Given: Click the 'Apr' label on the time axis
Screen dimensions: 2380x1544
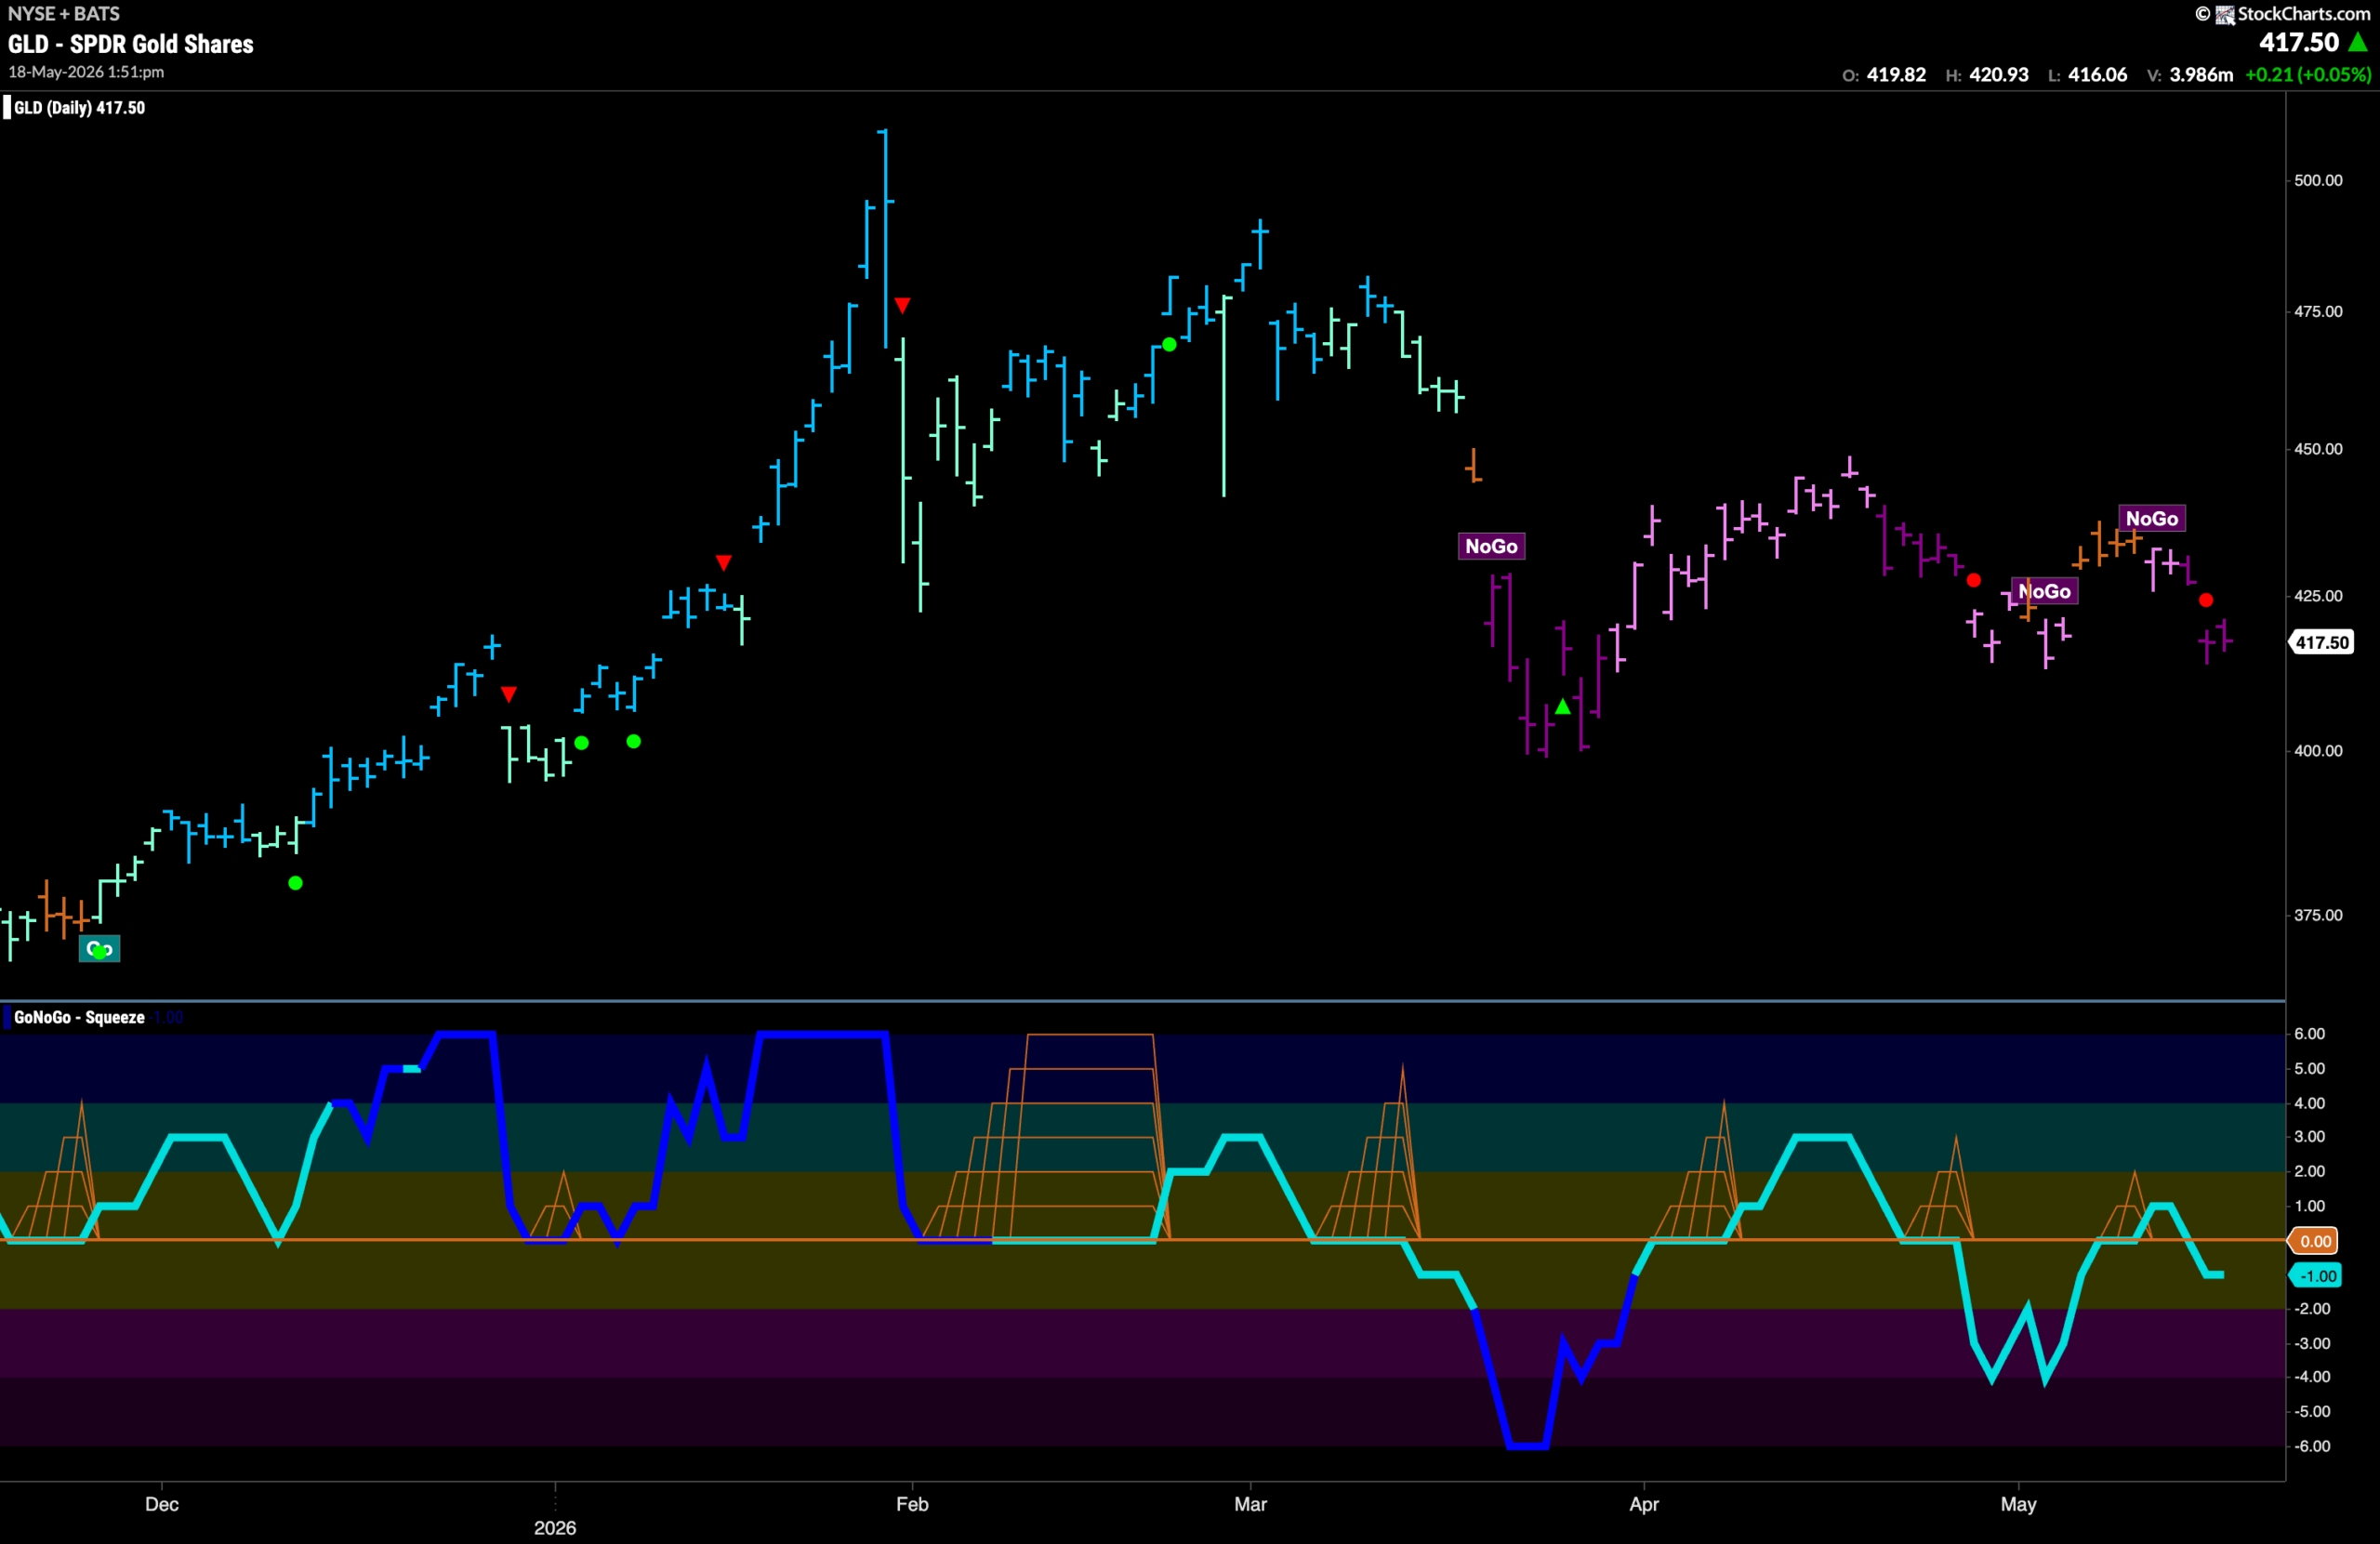Looking at the screenshot, I should point(1644,1504).
